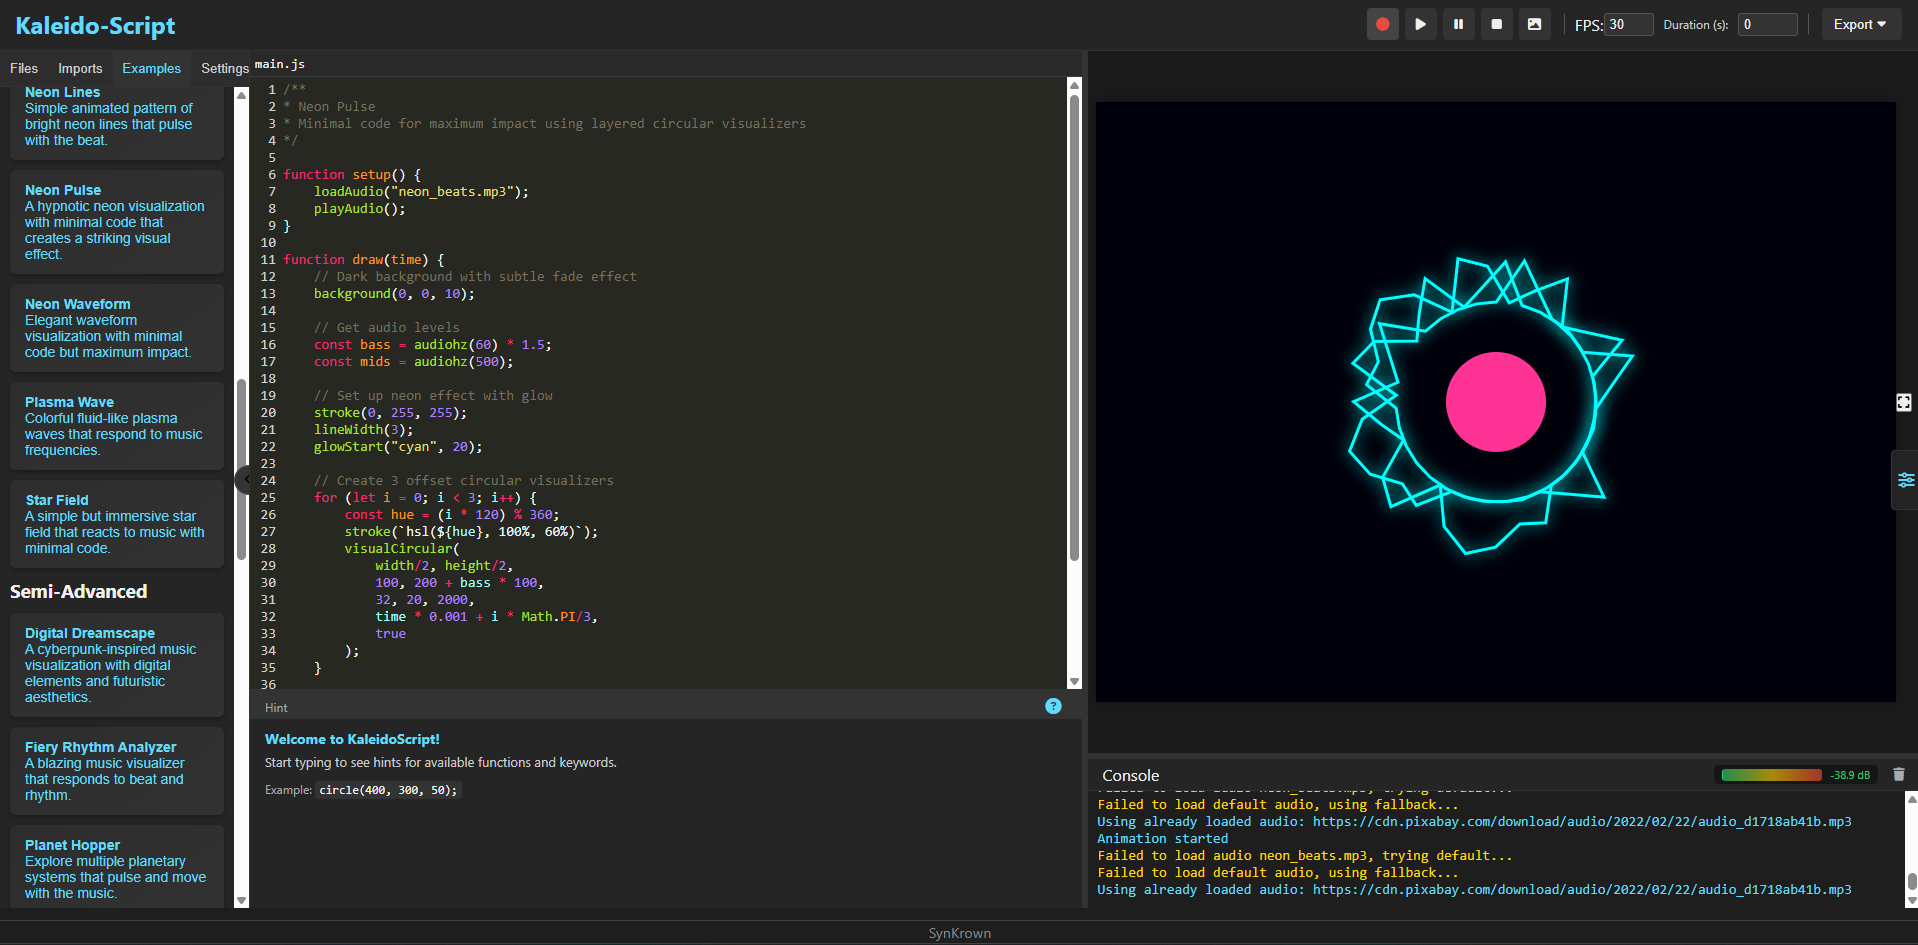Select the Digital Dreamscape example
This screenshot has width=1918, height=945.
point(116,665)
